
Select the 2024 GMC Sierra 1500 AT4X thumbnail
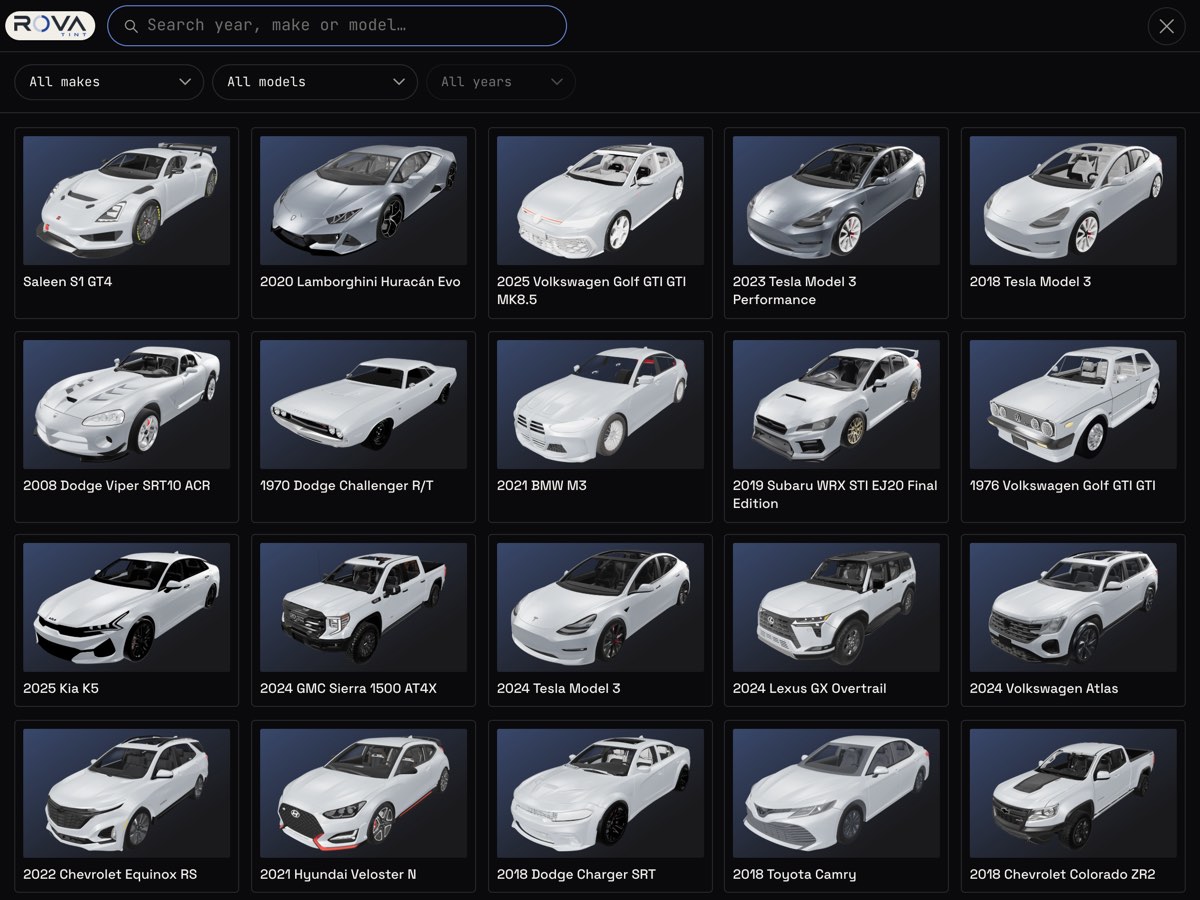click(x=363, y=607)
